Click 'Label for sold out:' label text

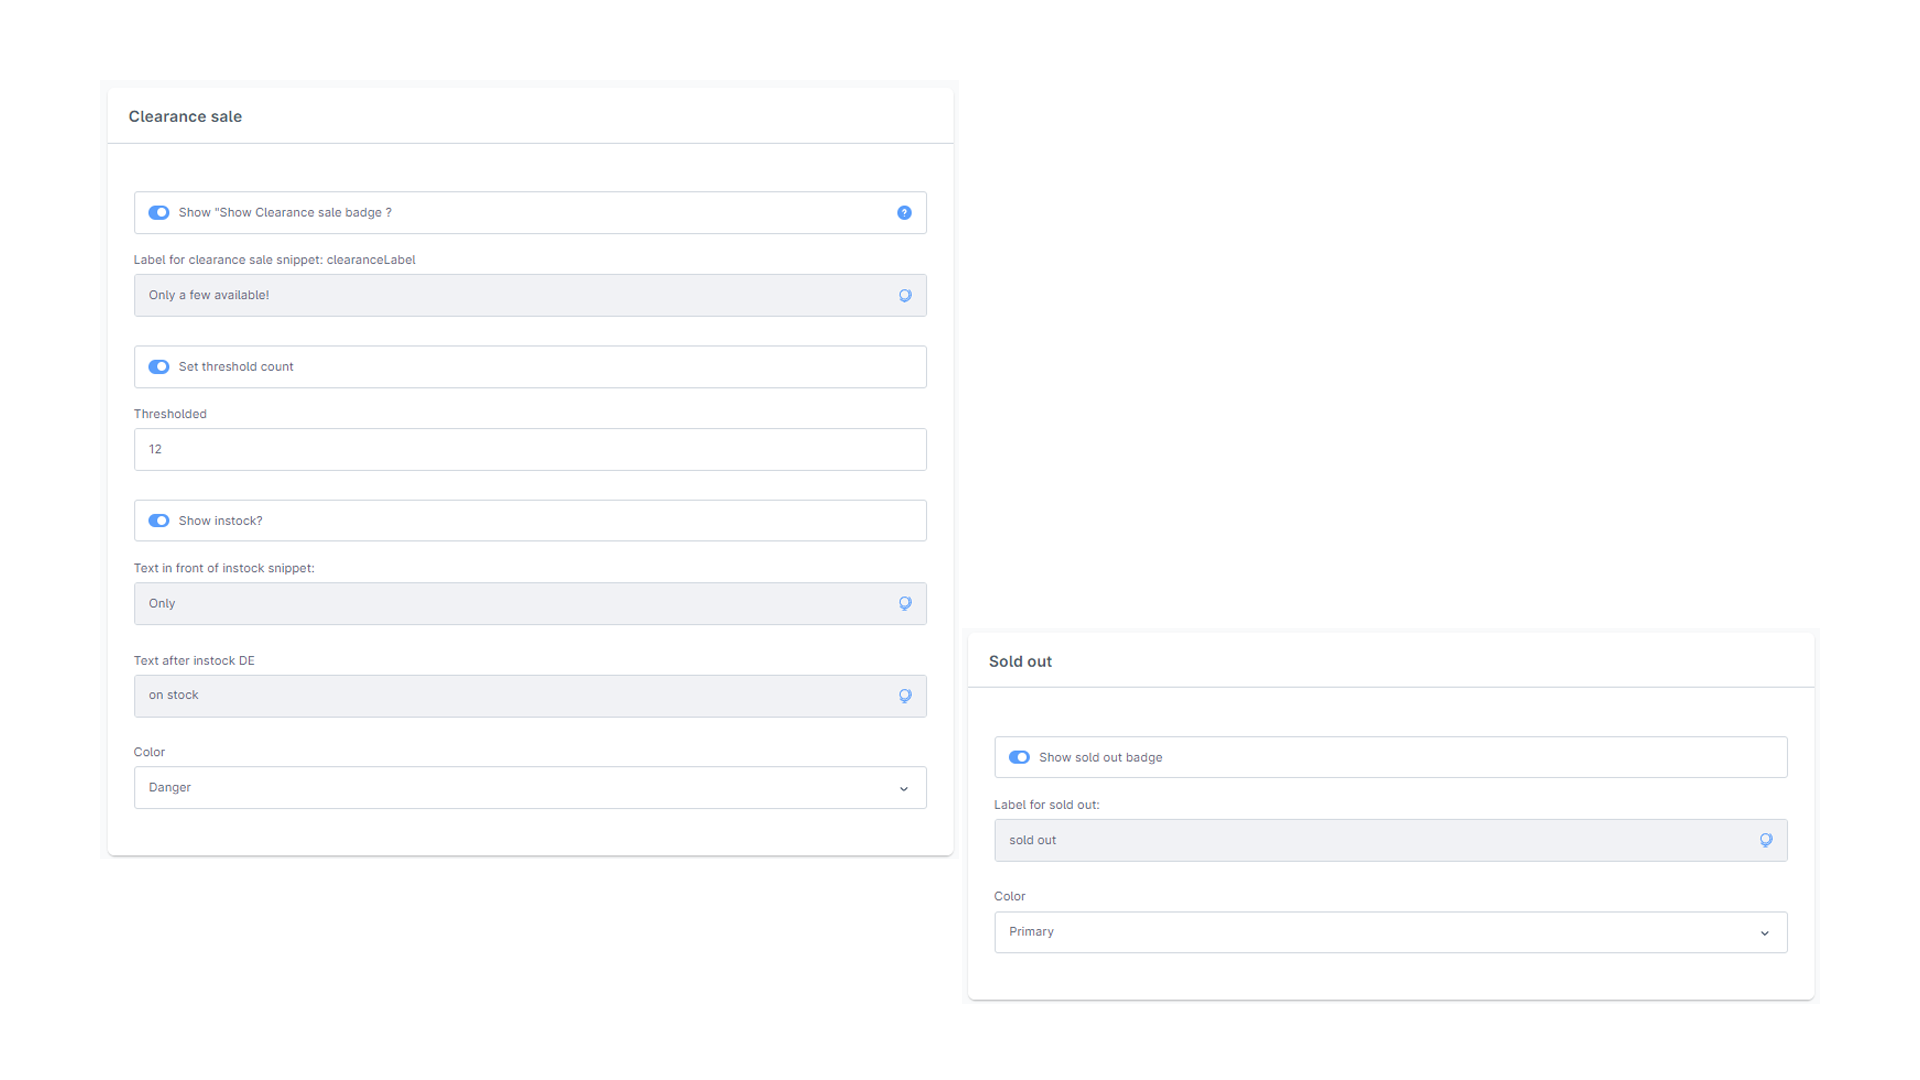point(1047,805)
